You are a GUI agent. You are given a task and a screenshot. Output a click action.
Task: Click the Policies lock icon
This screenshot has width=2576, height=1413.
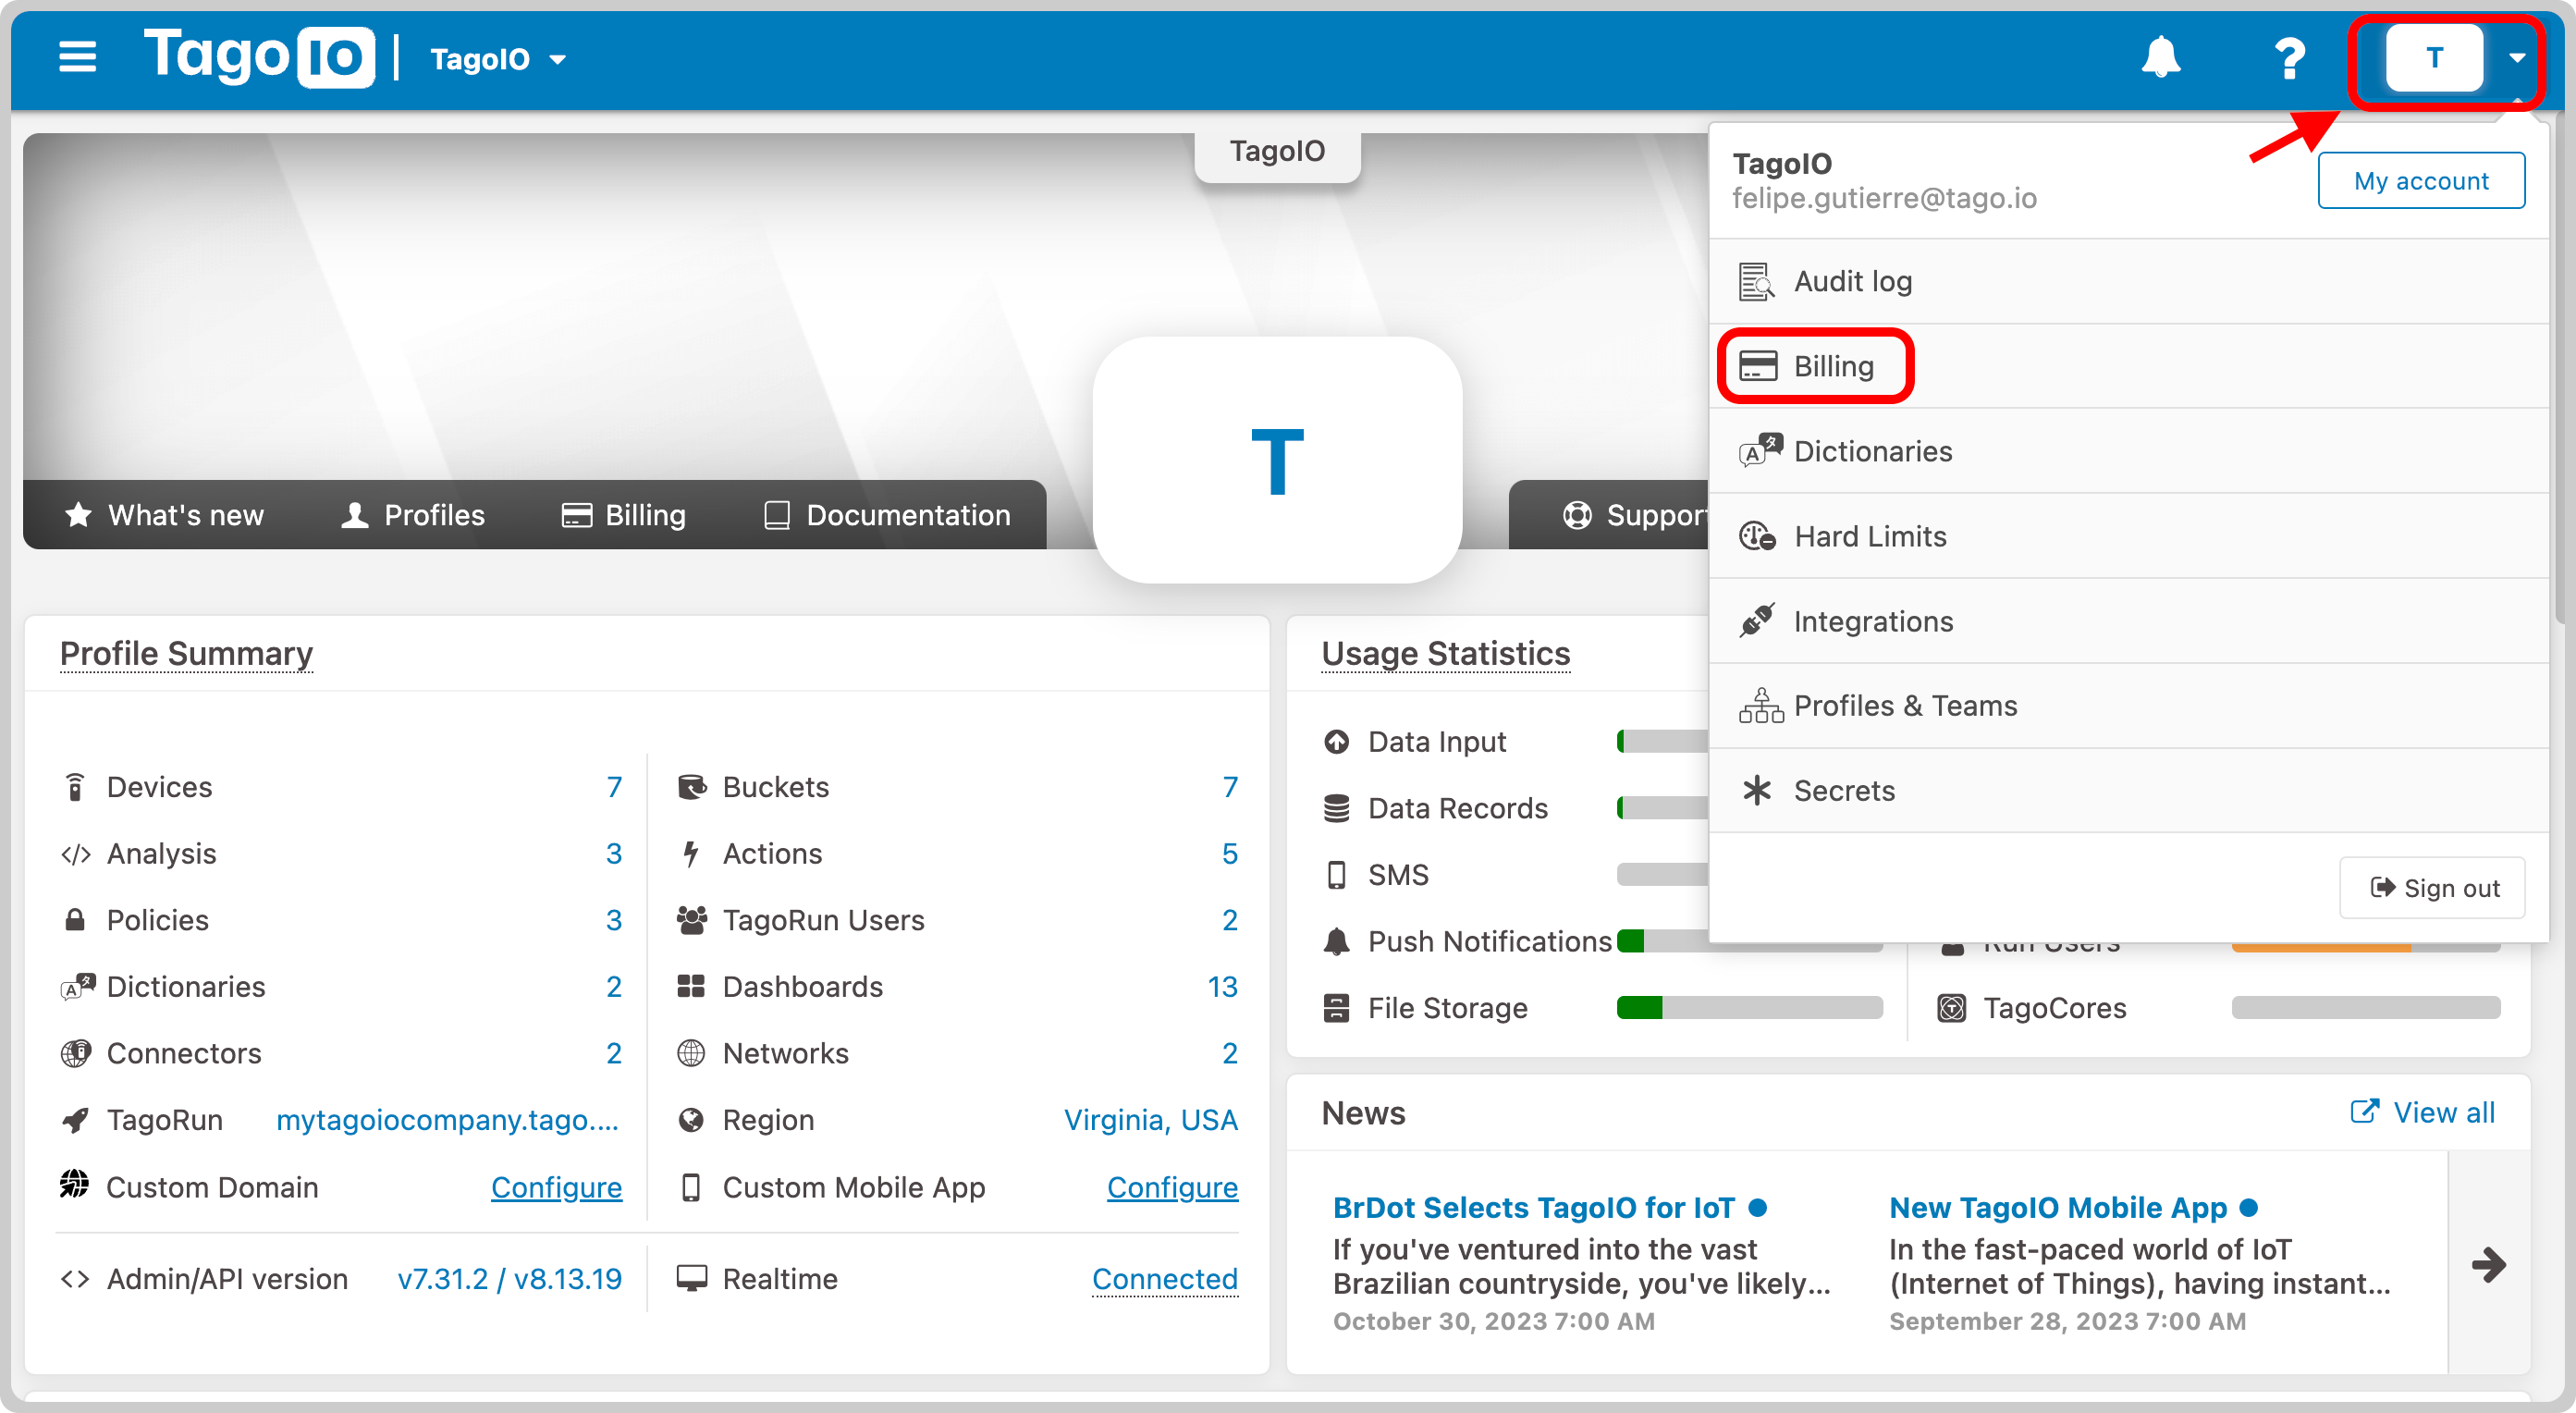pyautogui.click(x=75, y=920)
